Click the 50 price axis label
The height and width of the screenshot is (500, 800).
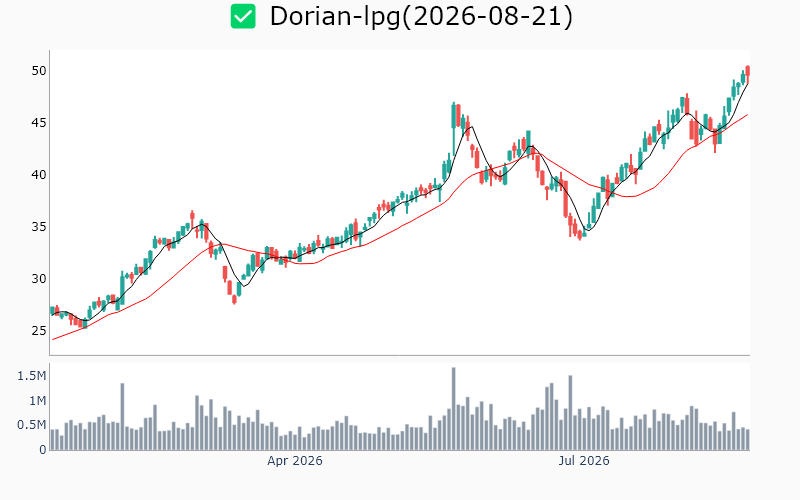click(39, 71)
